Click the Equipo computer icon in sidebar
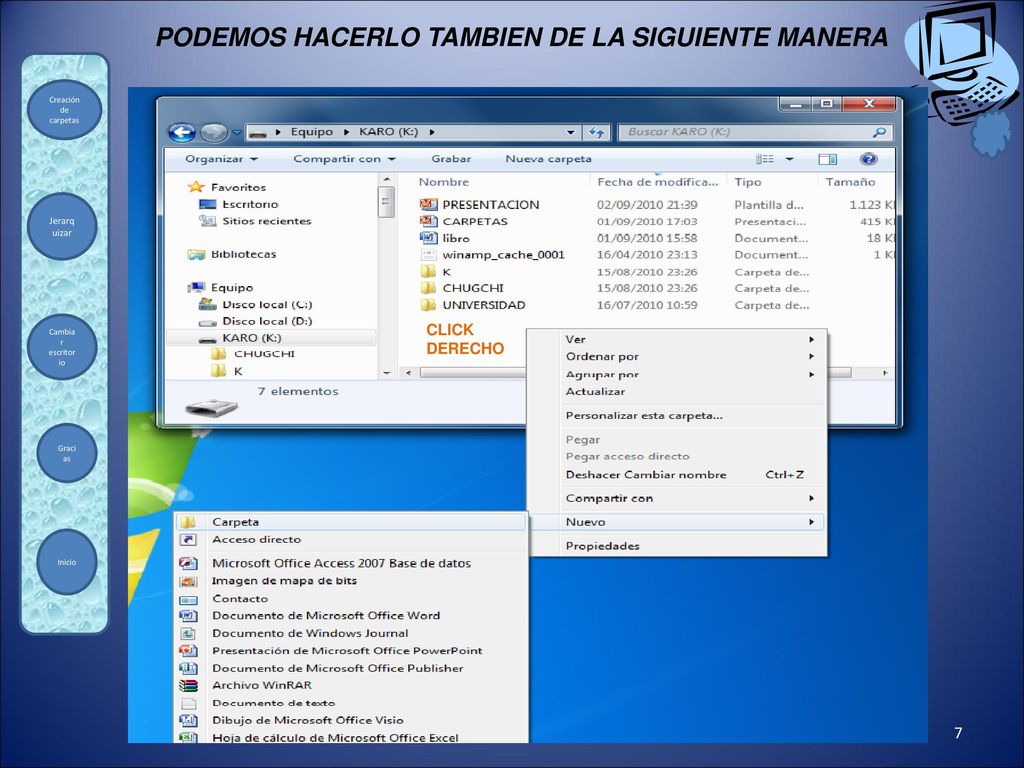Image resolution: width=1024 pixels, height=768 pixels. (196, 287)
